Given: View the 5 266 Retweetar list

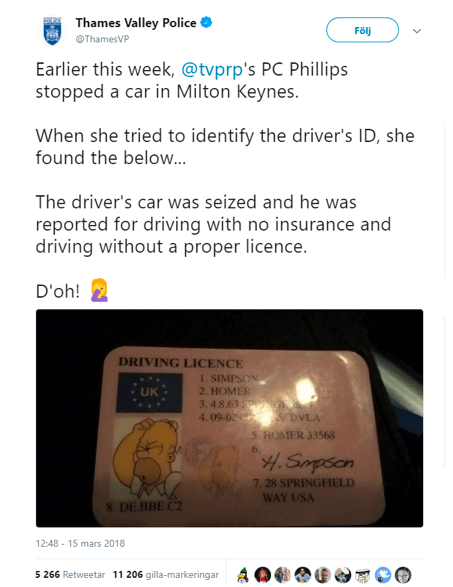Looking at the screenshot, I should click(70, 575).
